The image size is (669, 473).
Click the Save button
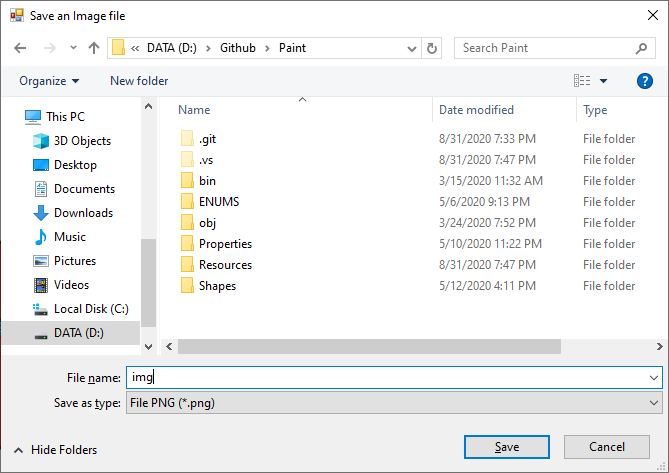pyautogui.click(x=507, y=447)
